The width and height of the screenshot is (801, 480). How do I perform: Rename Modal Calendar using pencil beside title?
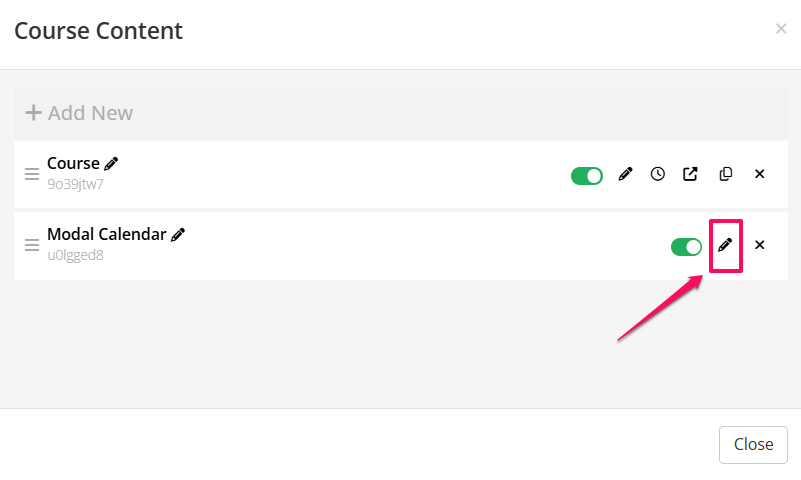pos(178,235)
